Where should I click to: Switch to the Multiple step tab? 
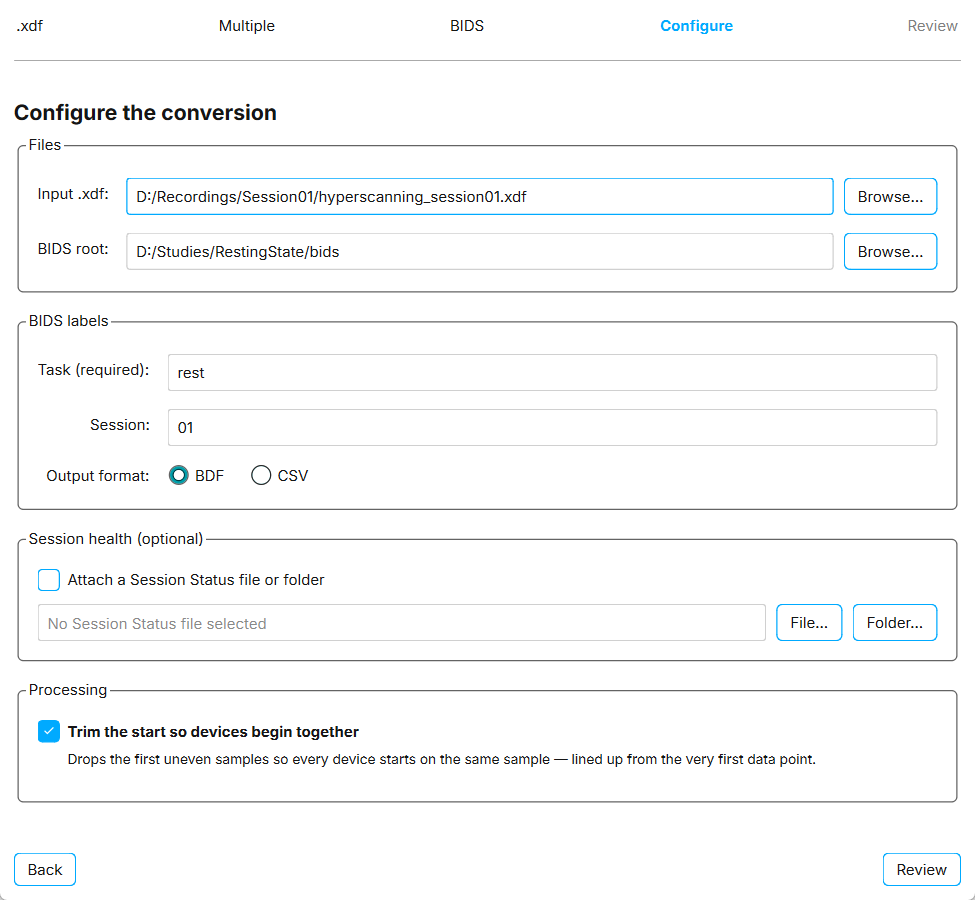click(246, 26)
